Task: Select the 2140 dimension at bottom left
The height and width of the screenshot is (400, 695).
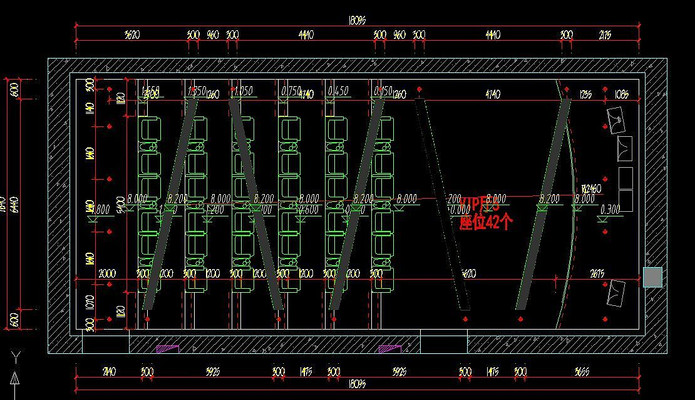Action: click(109, 372)
